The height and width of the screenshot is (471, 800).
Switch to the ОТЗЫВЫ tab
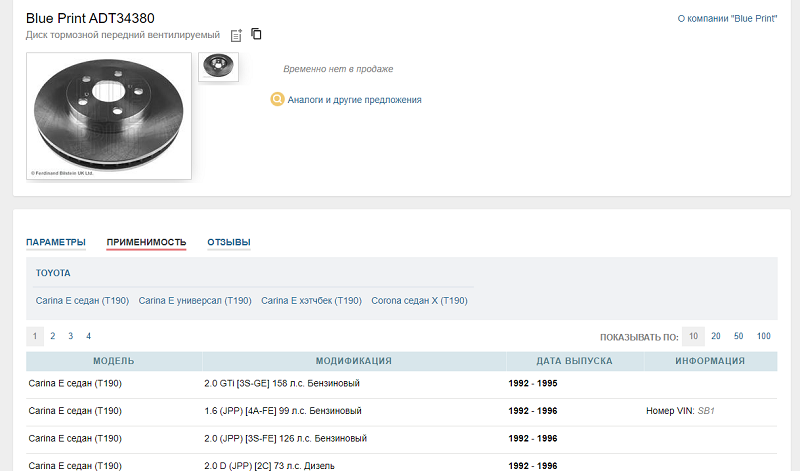pos(229,242)
